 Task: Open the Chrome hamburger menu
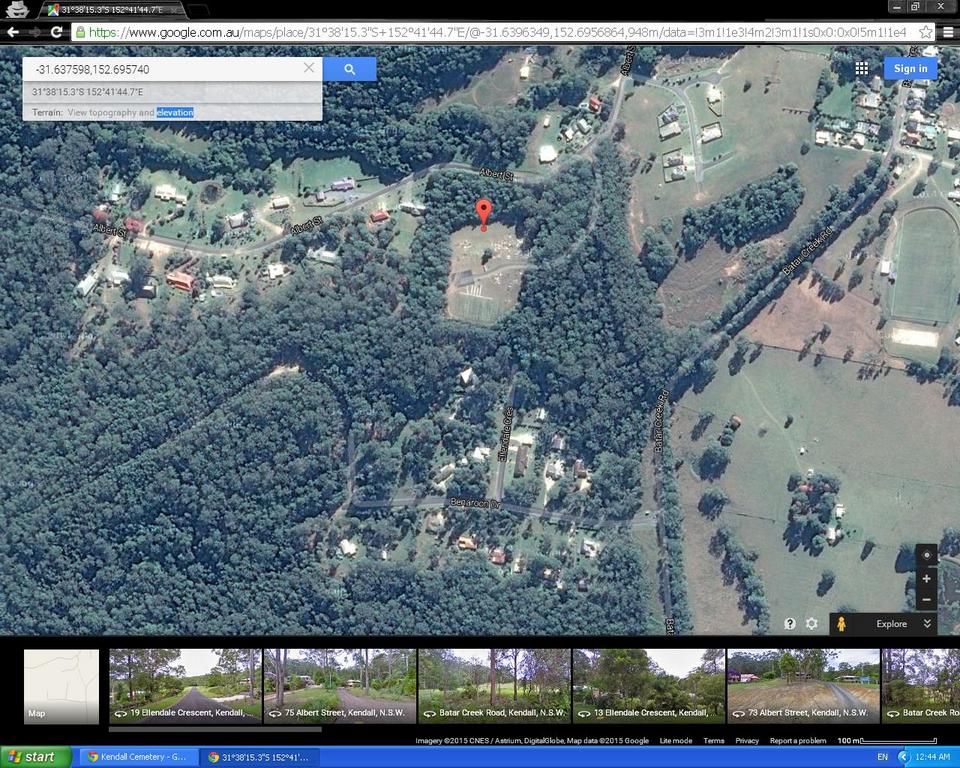tap(948, 31)
